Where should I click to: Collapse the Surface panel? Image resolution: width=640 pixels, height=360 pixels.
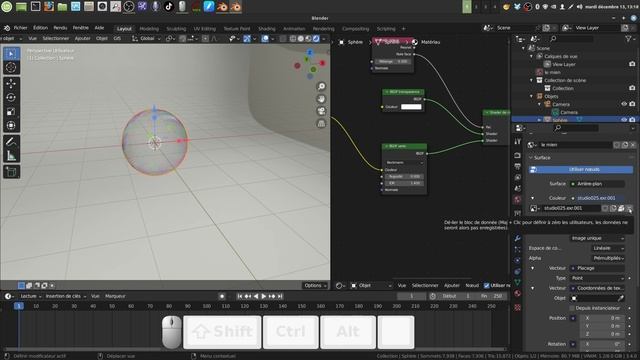531,158
